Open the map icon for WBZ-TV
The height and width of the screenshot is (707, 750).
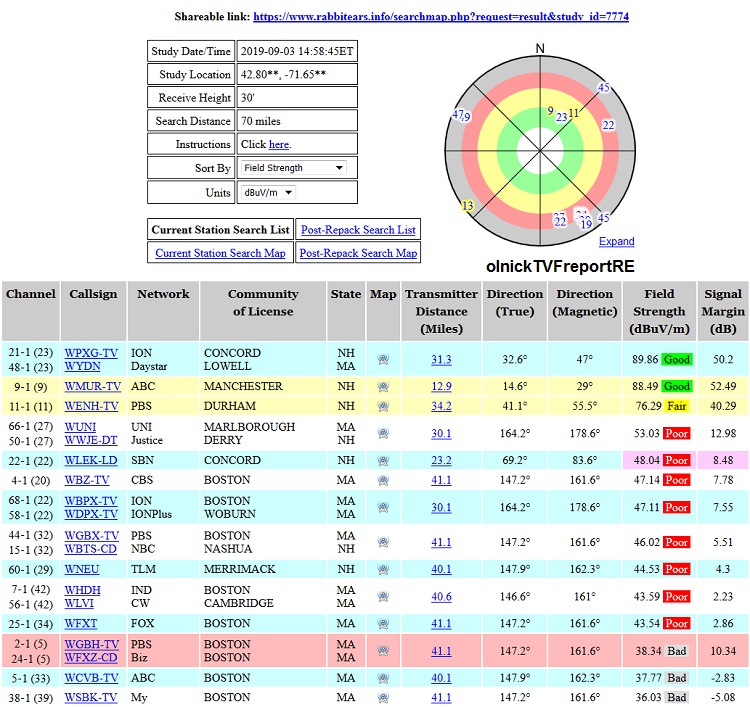coord(382,481)
